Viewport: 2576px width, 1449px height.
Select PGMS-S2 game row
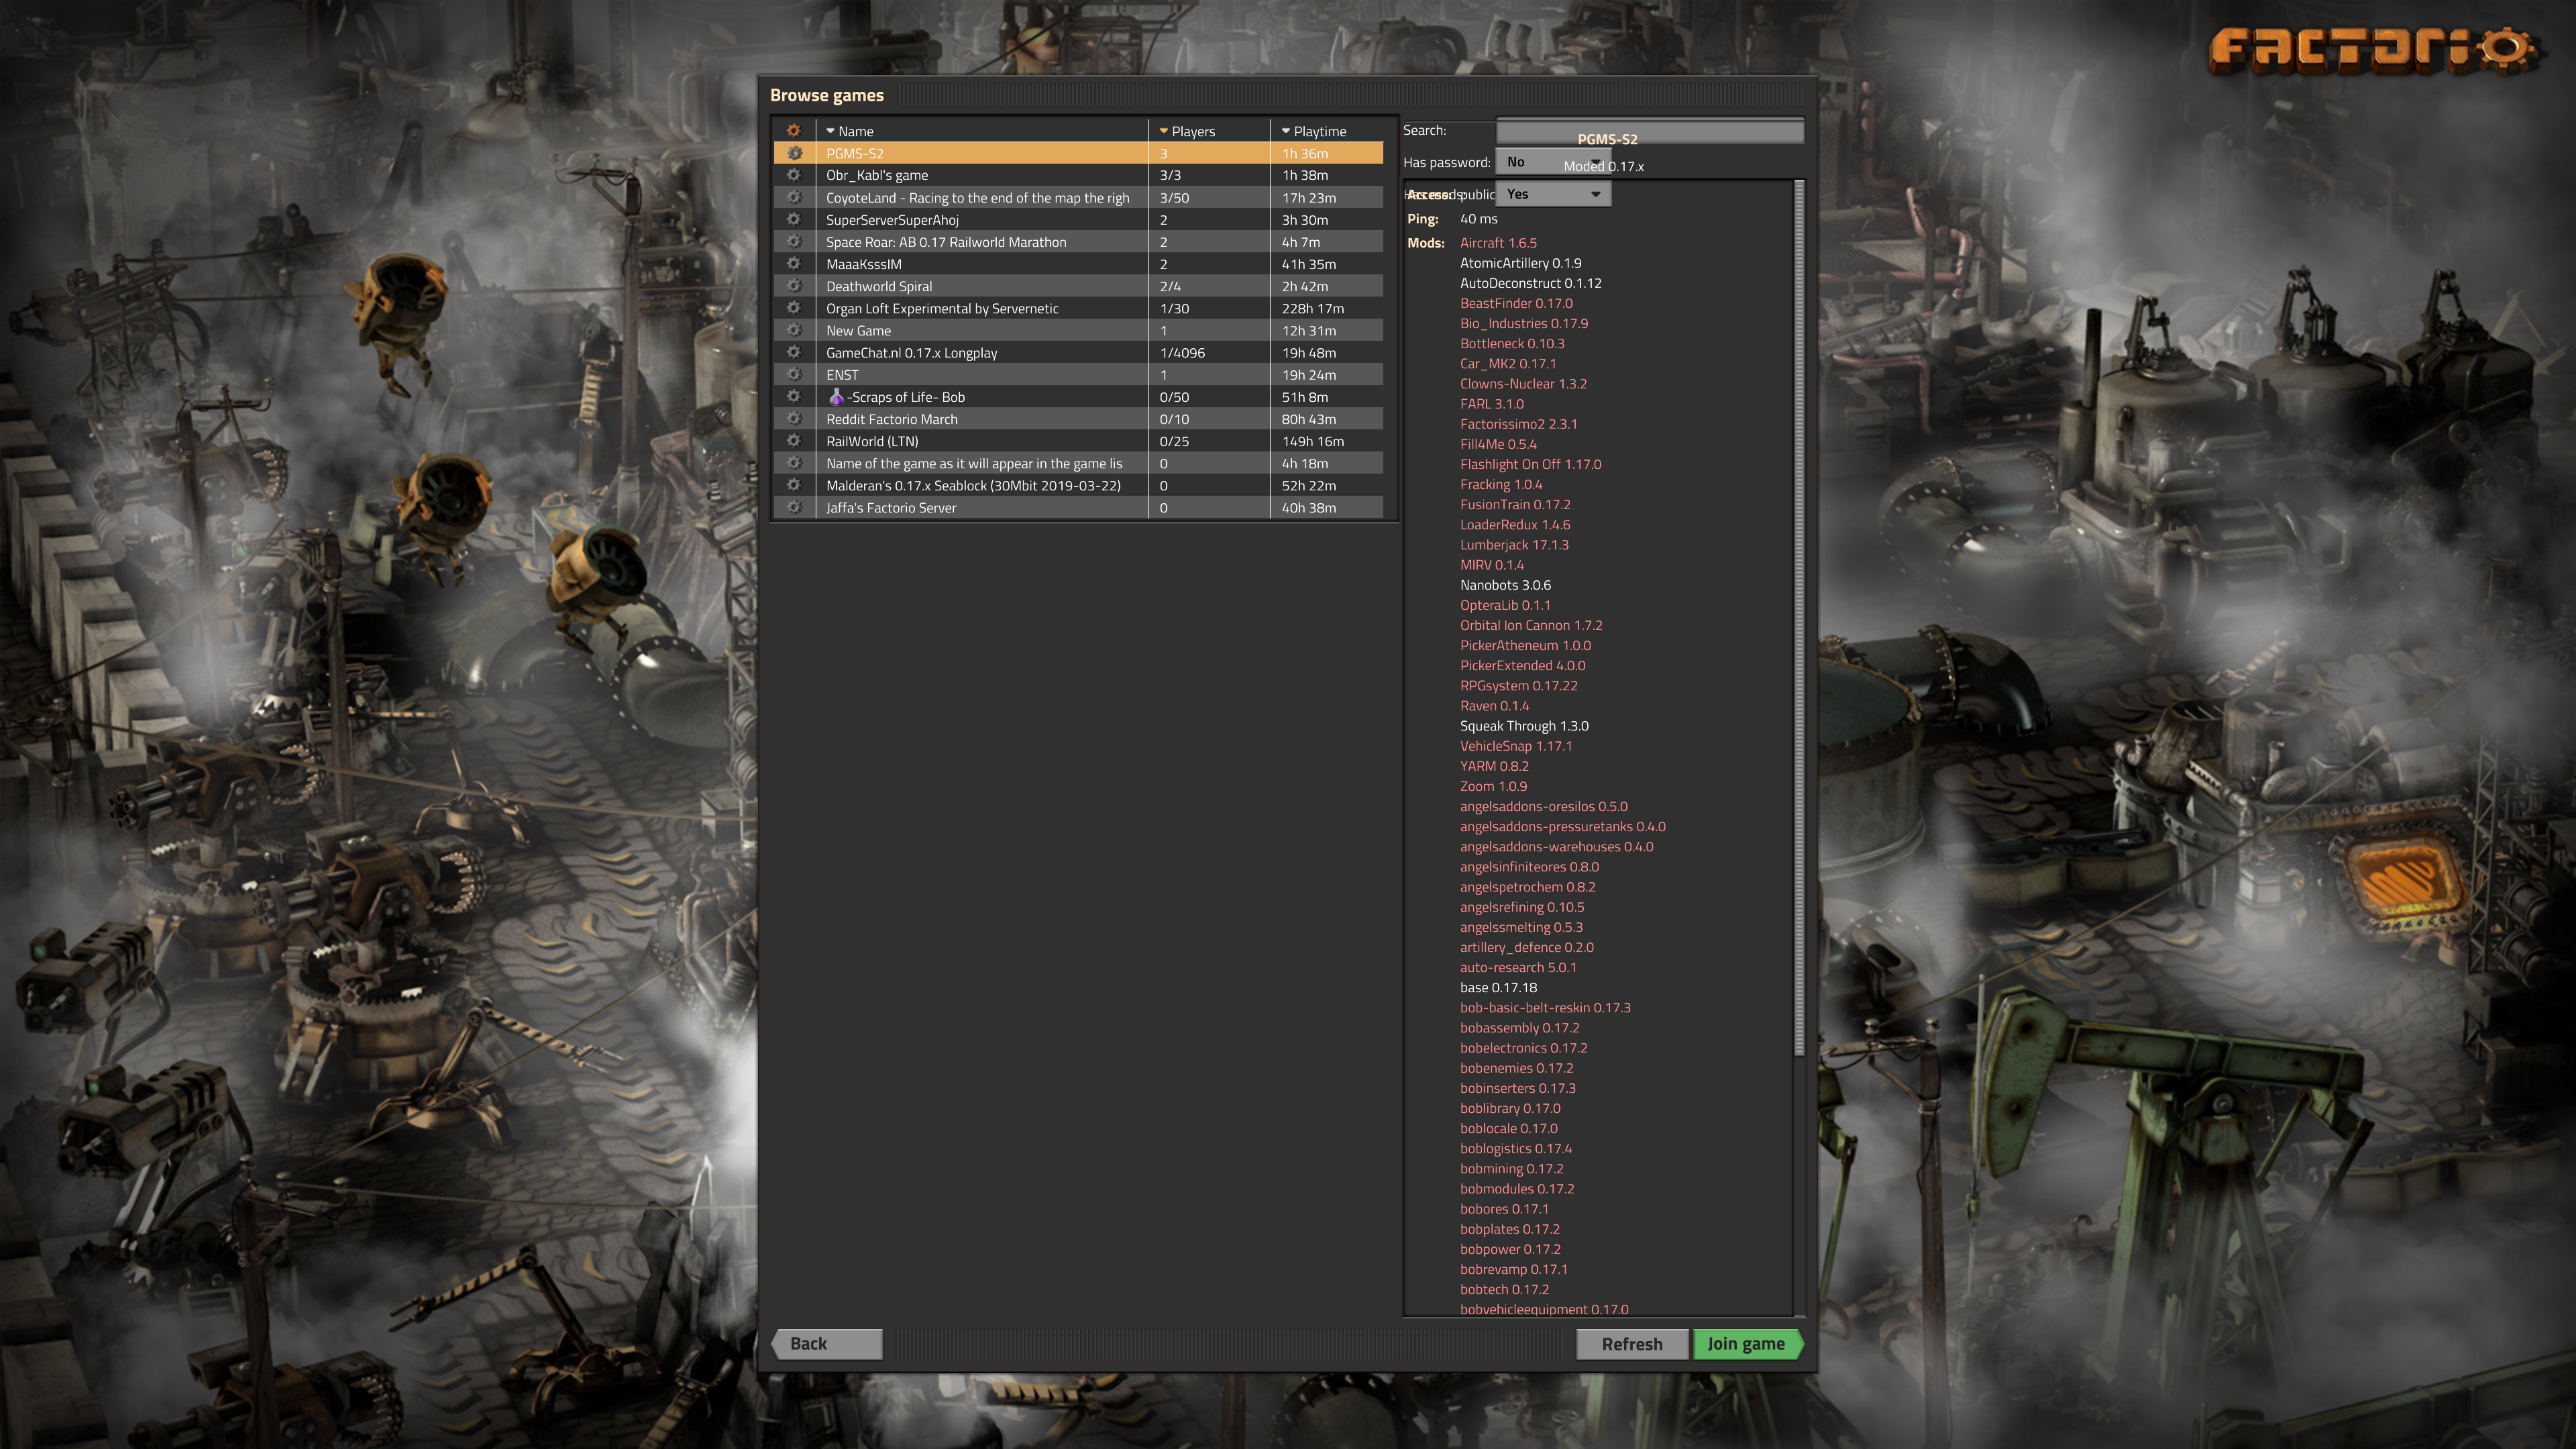[x=1079, y=153]
